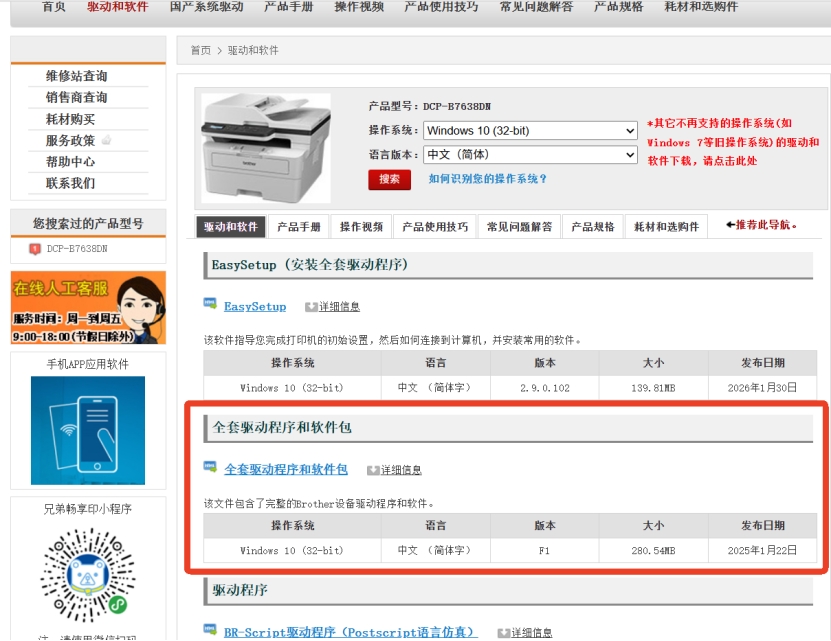Open the 操作系统 dropdown showing Windows 10 (32-bit)
This screenshot has height=641, width=831.
pyautogui.click(x=530, y=131)
